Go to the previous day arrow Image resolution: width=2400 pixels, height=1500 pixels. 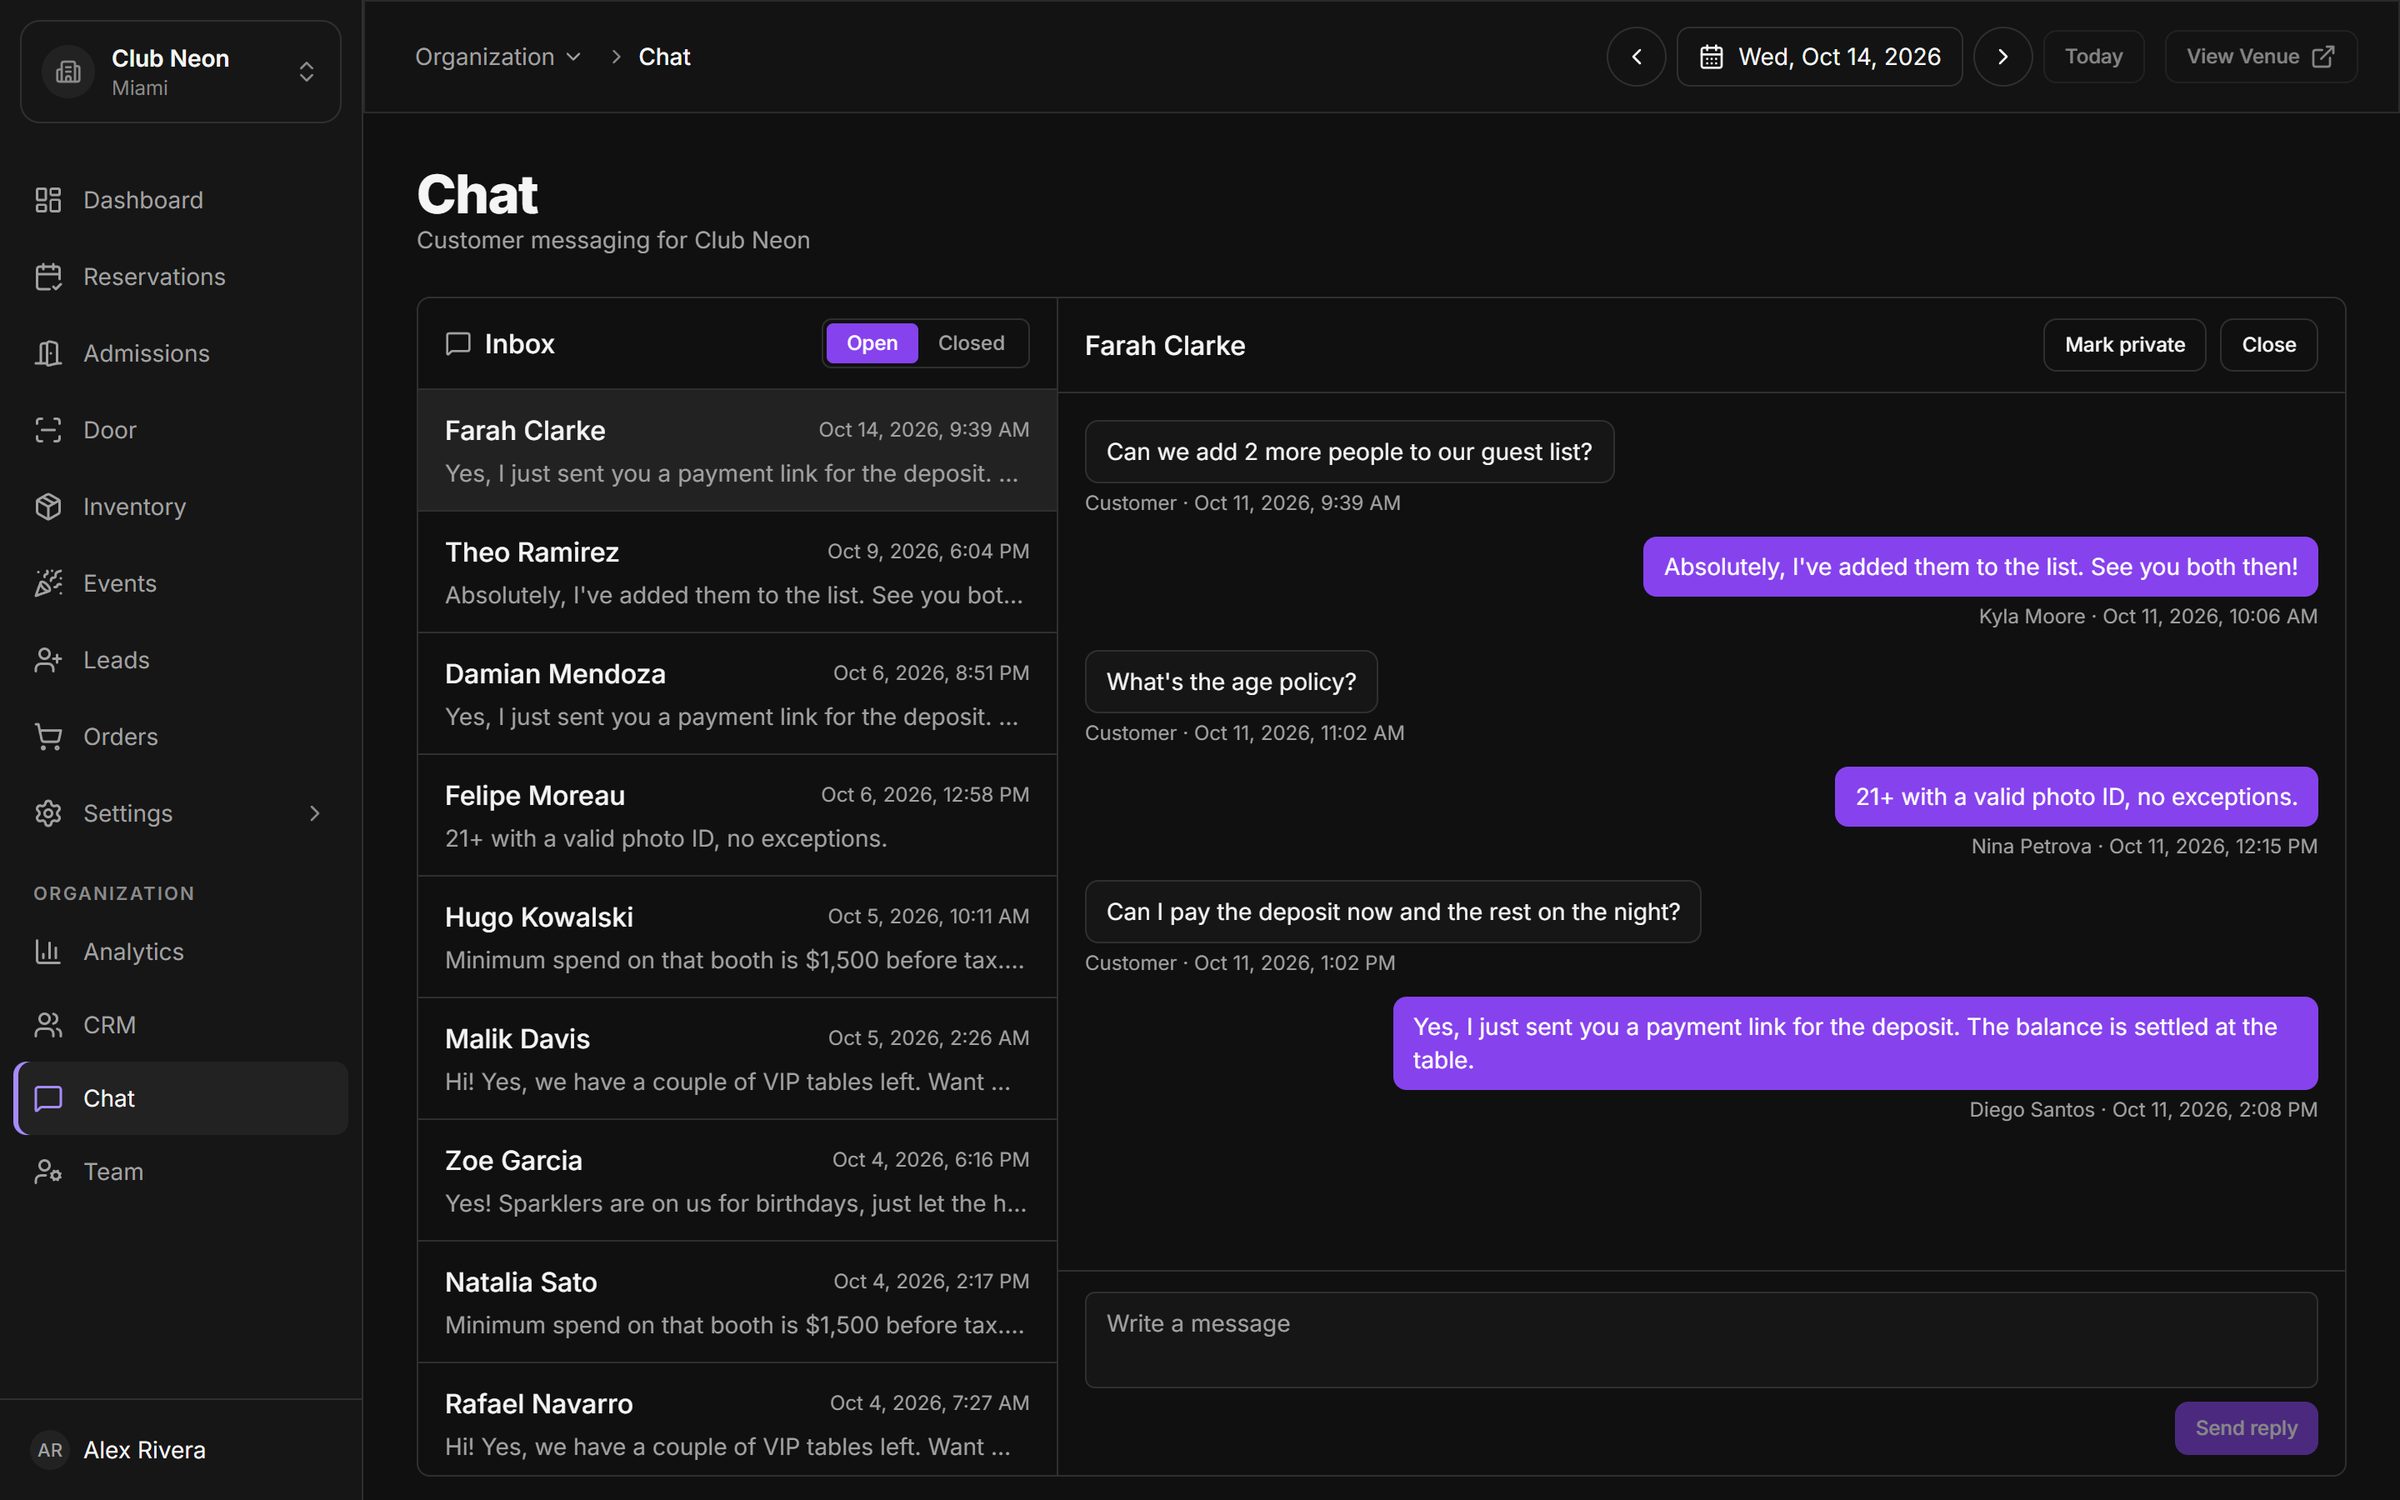pos(1636,57)
